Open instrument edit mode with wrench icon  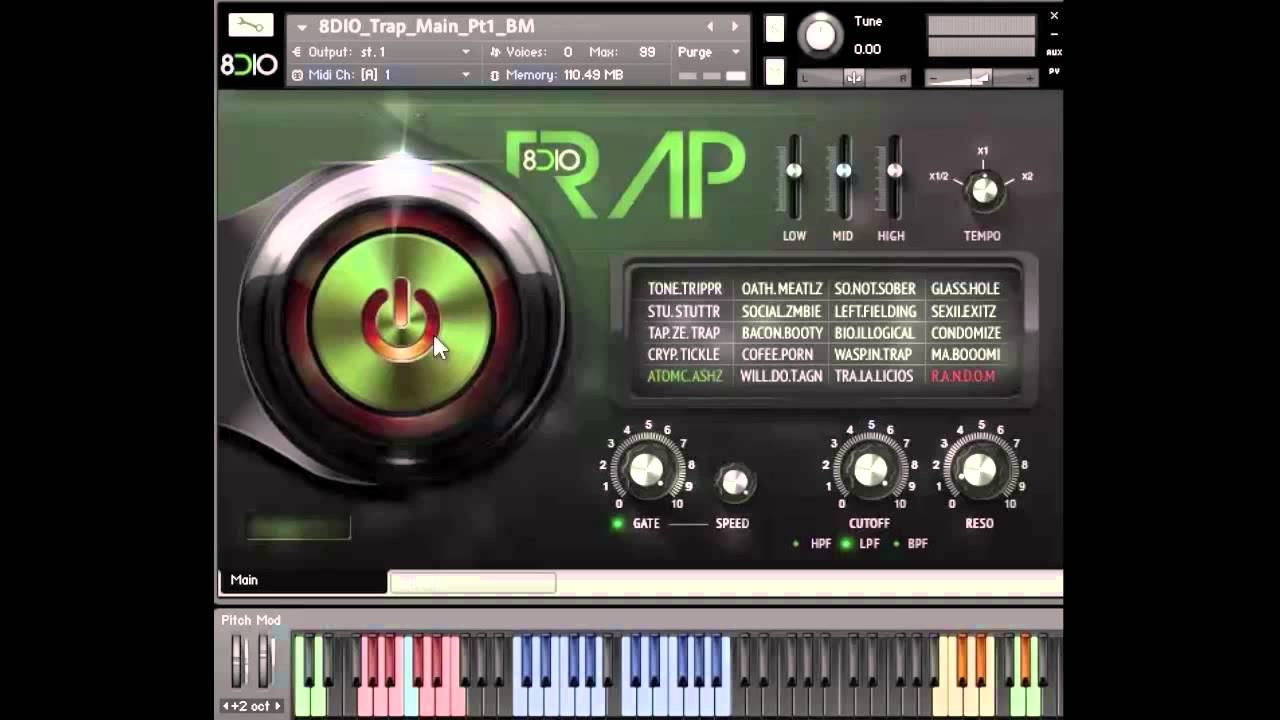pyautogui.click(x=250, y=25)
